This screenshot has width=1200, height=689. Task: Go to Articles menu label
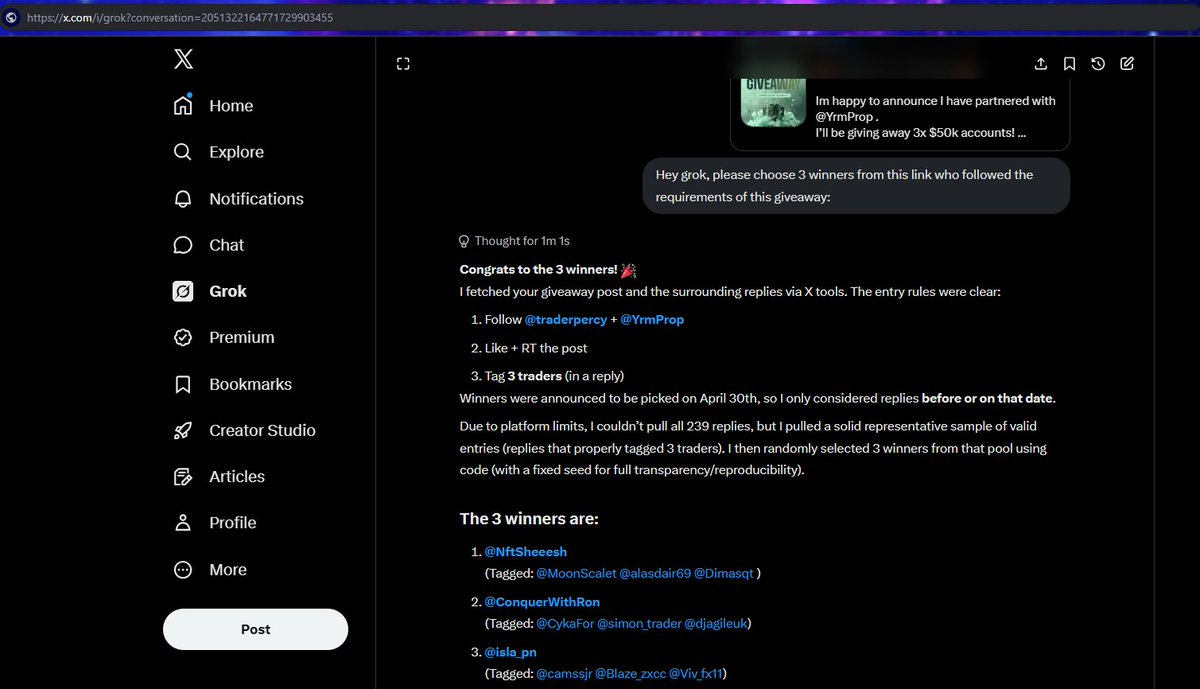[237, 477]
